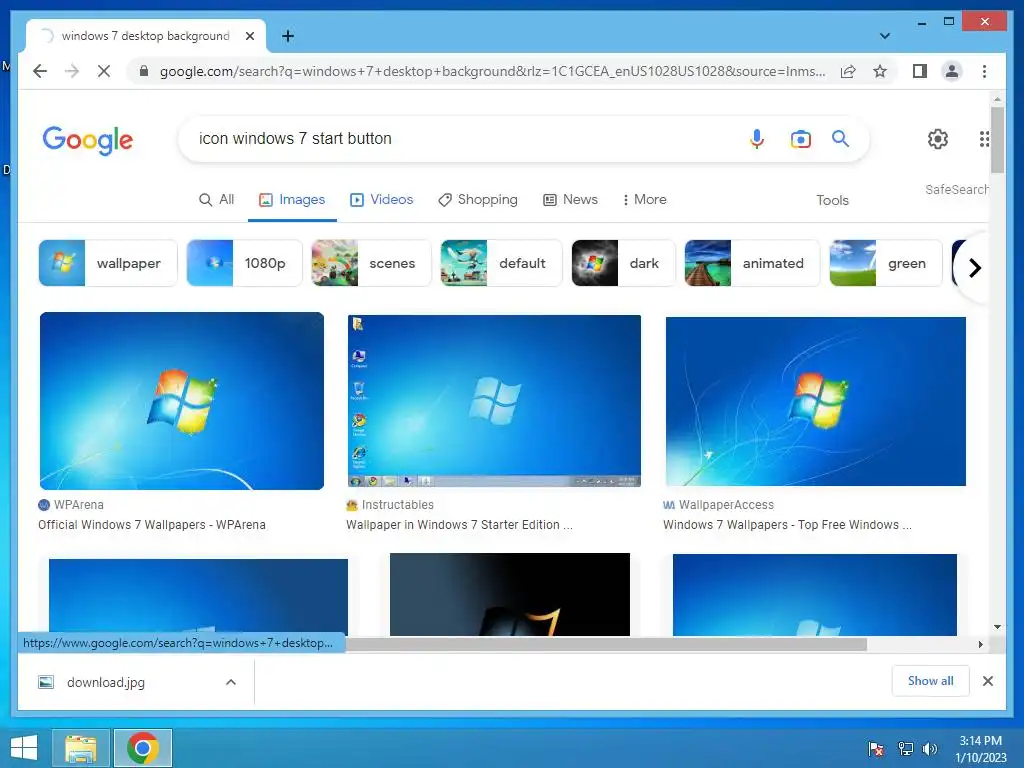1024x768 pixels.
Task: Expand the tab search chevron
Action: click(x=885, y=36)
